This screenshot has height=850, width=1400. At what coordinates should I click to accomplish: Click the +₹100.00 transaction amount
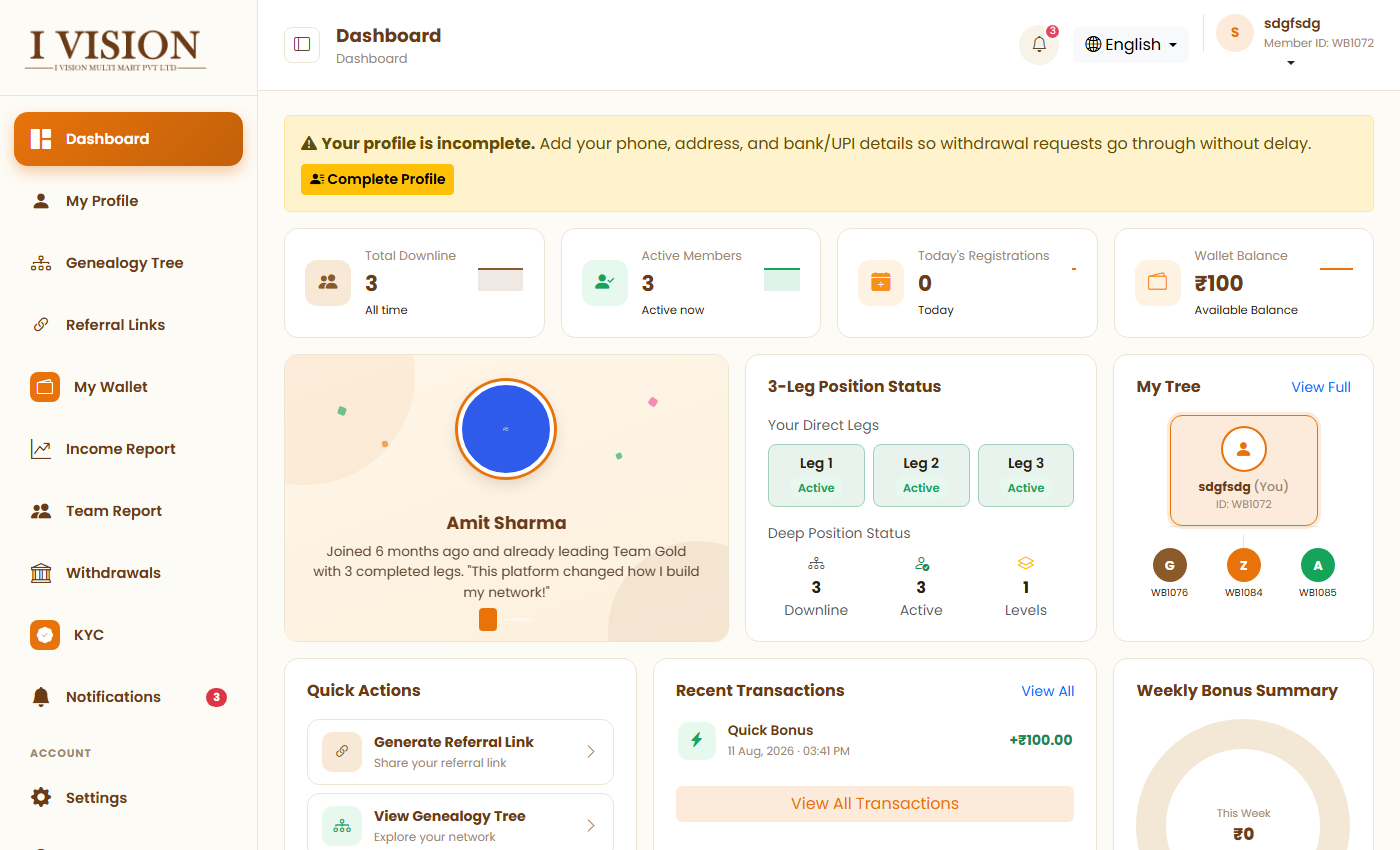1041,740
